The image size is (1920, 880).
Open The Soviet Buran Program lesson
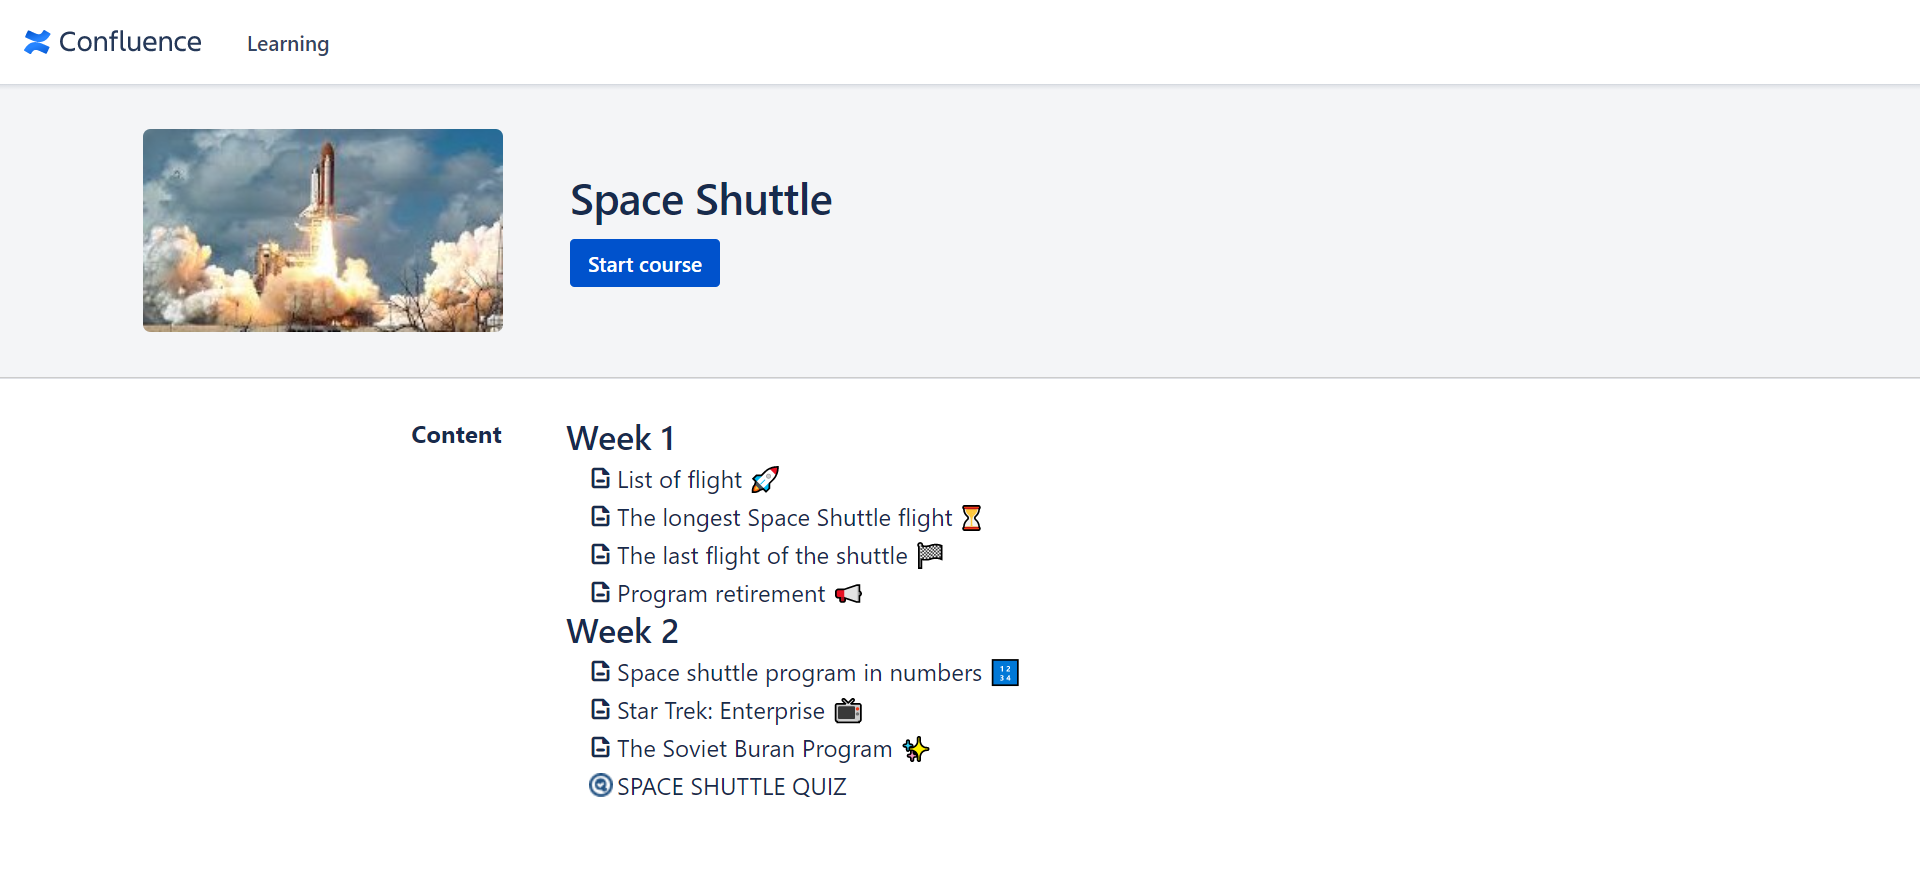click(x=754, y=749)
